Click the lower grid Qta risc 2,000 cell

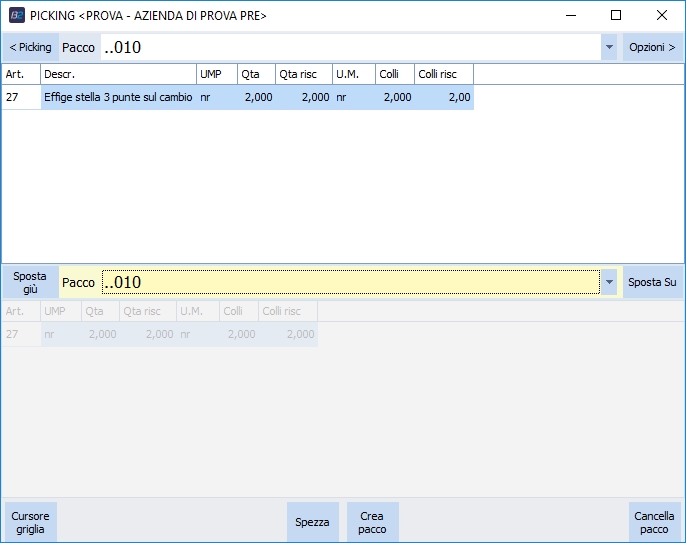(x=148, y=334)
